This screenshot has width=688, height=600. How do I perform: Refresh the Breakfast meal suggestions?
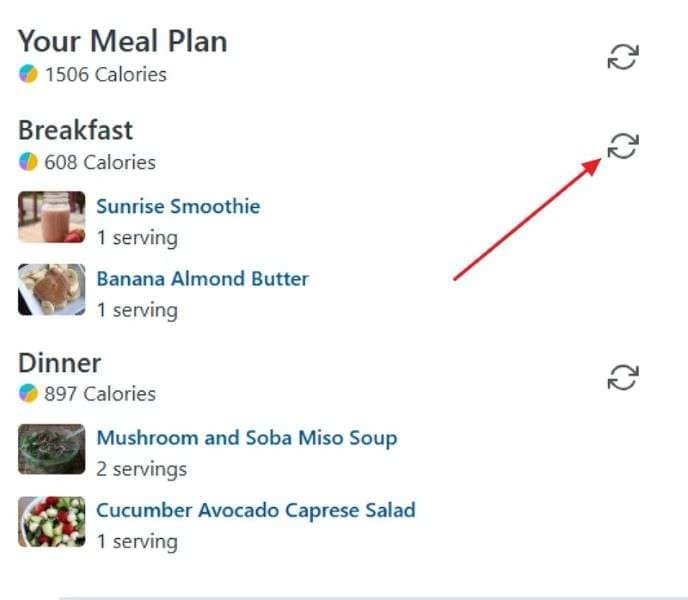(622, 146)
